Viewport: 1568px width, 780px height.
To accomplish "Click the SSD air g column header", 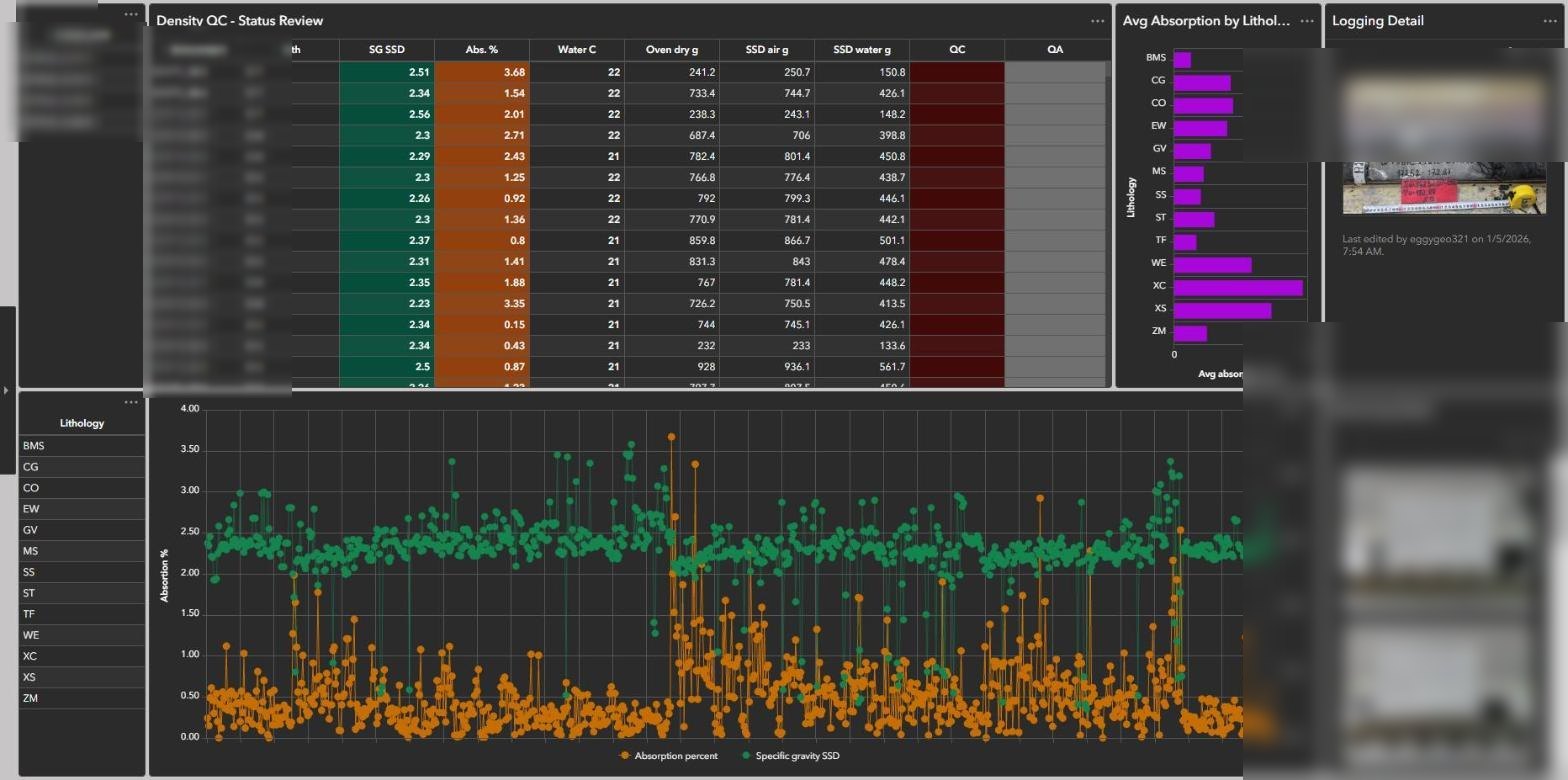I will coord(767,50).
